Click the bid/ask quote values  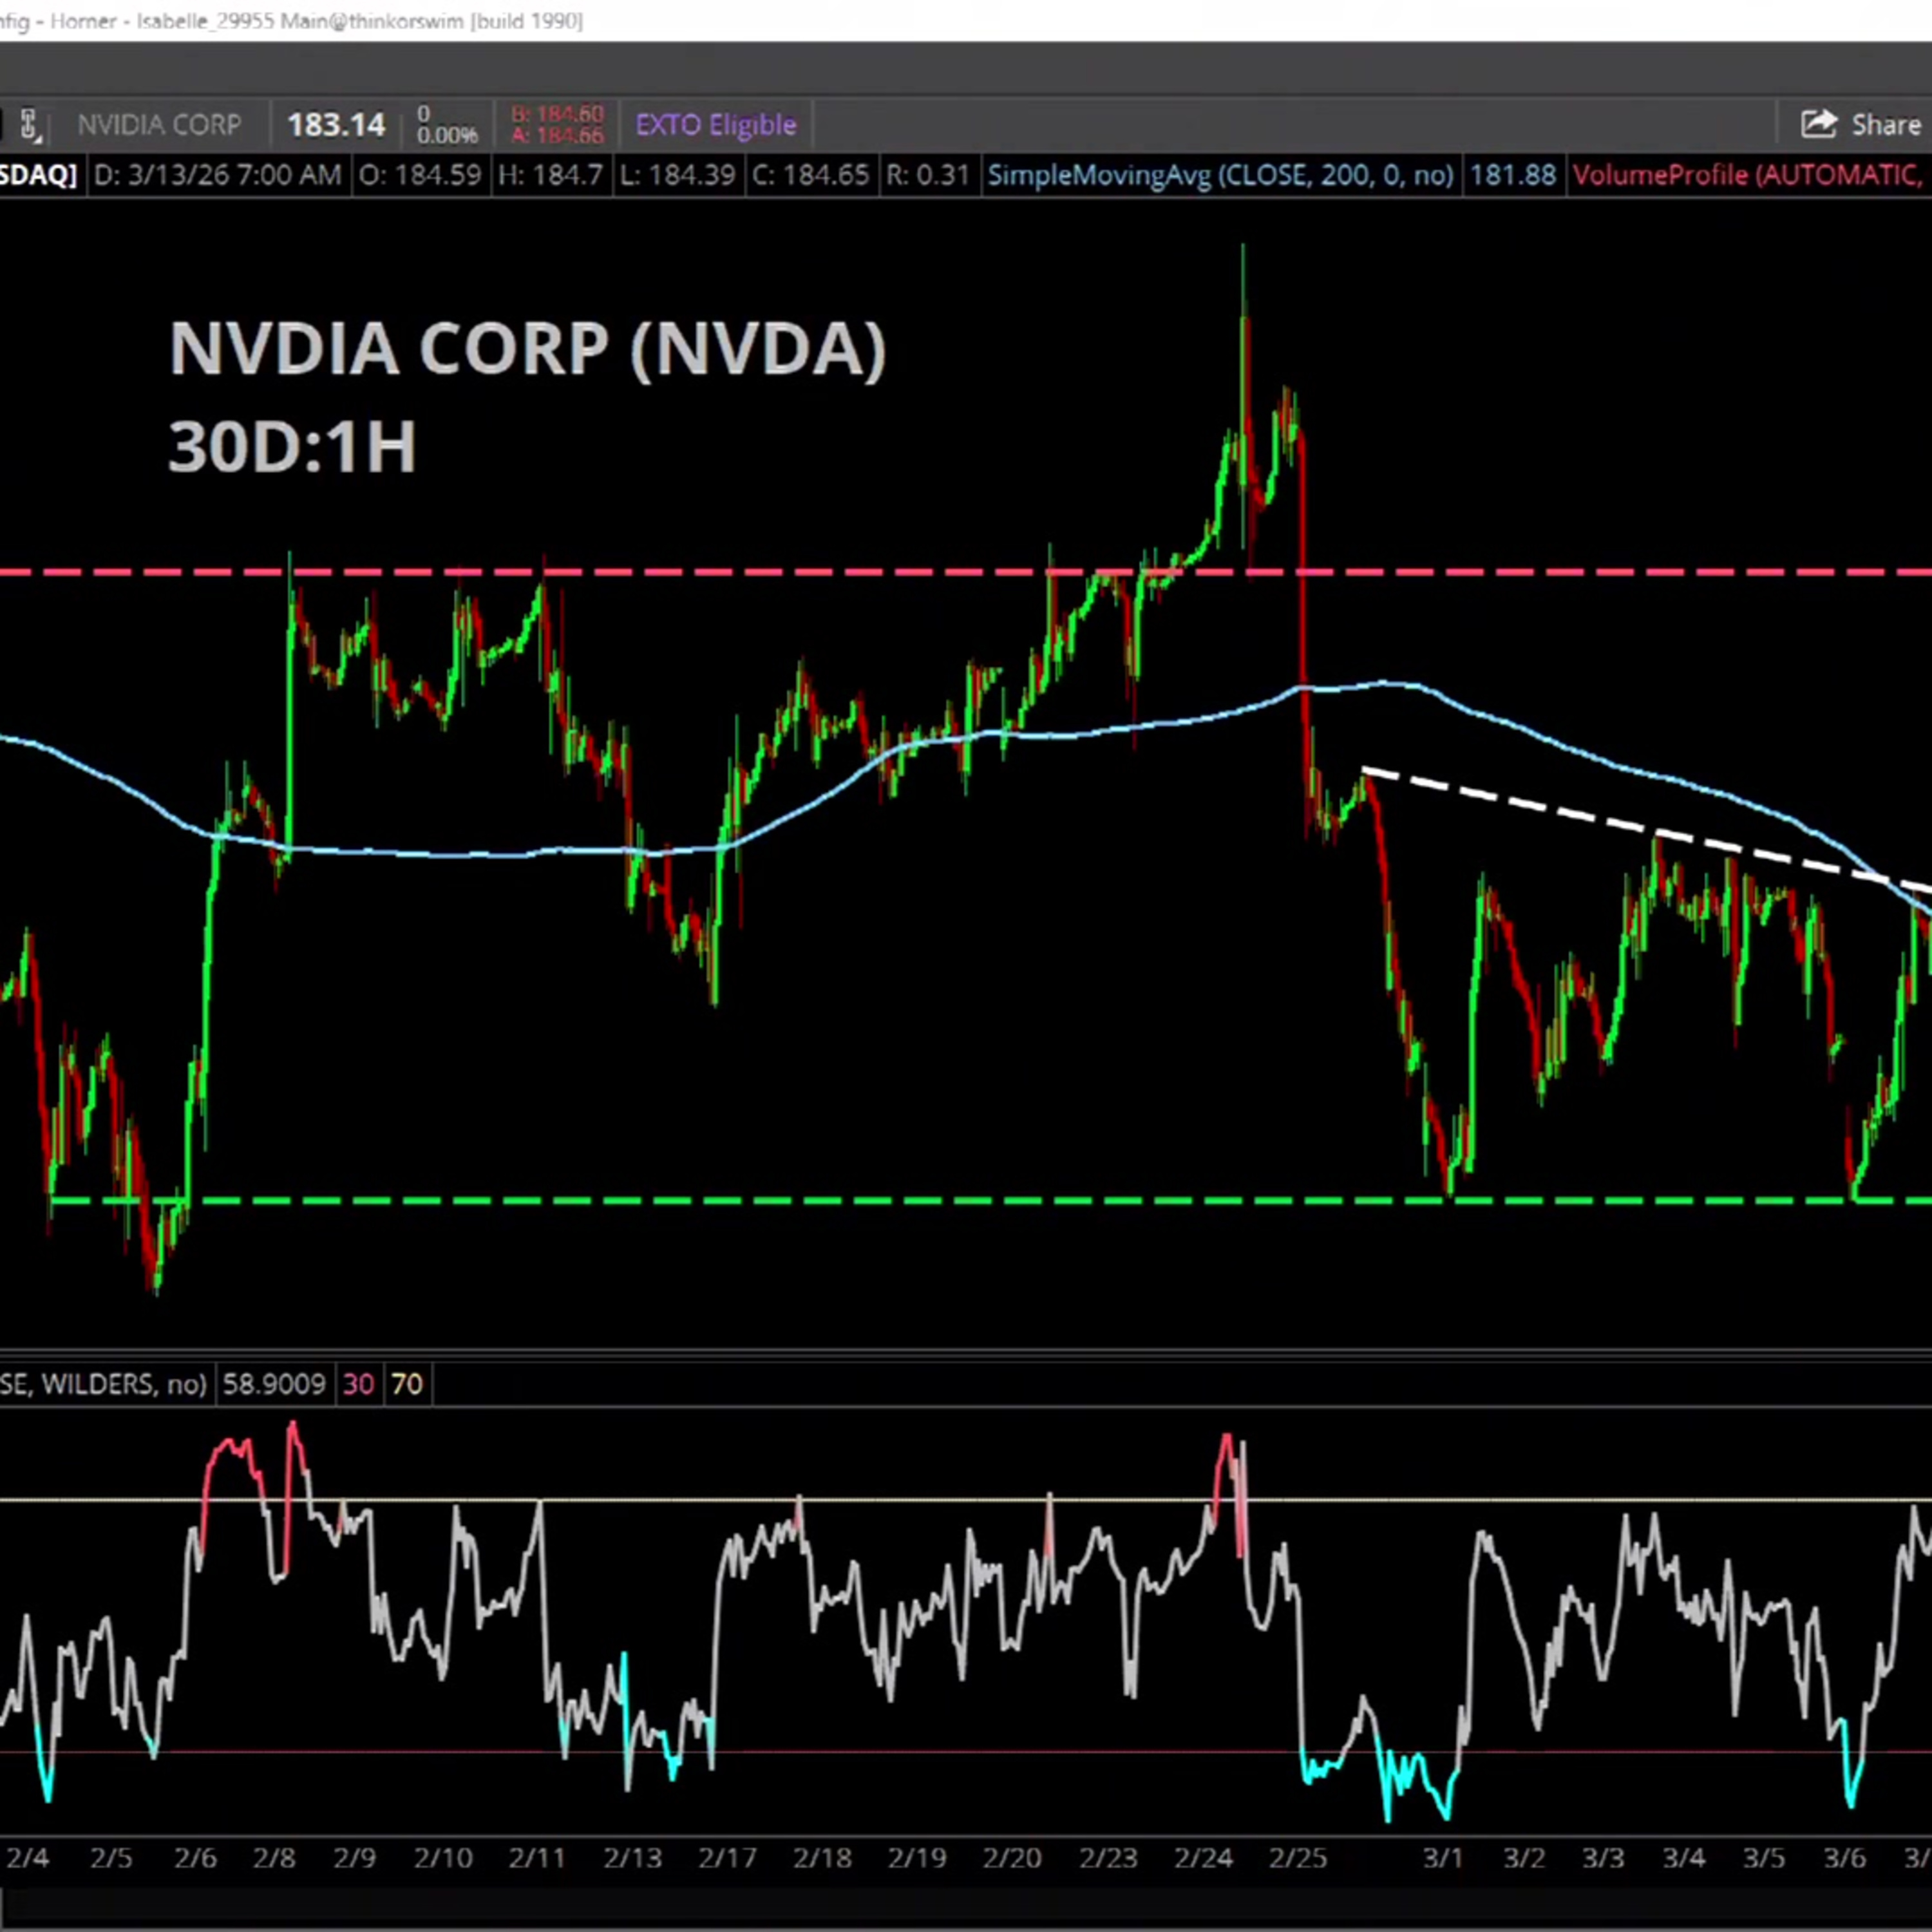coord(557,125)
